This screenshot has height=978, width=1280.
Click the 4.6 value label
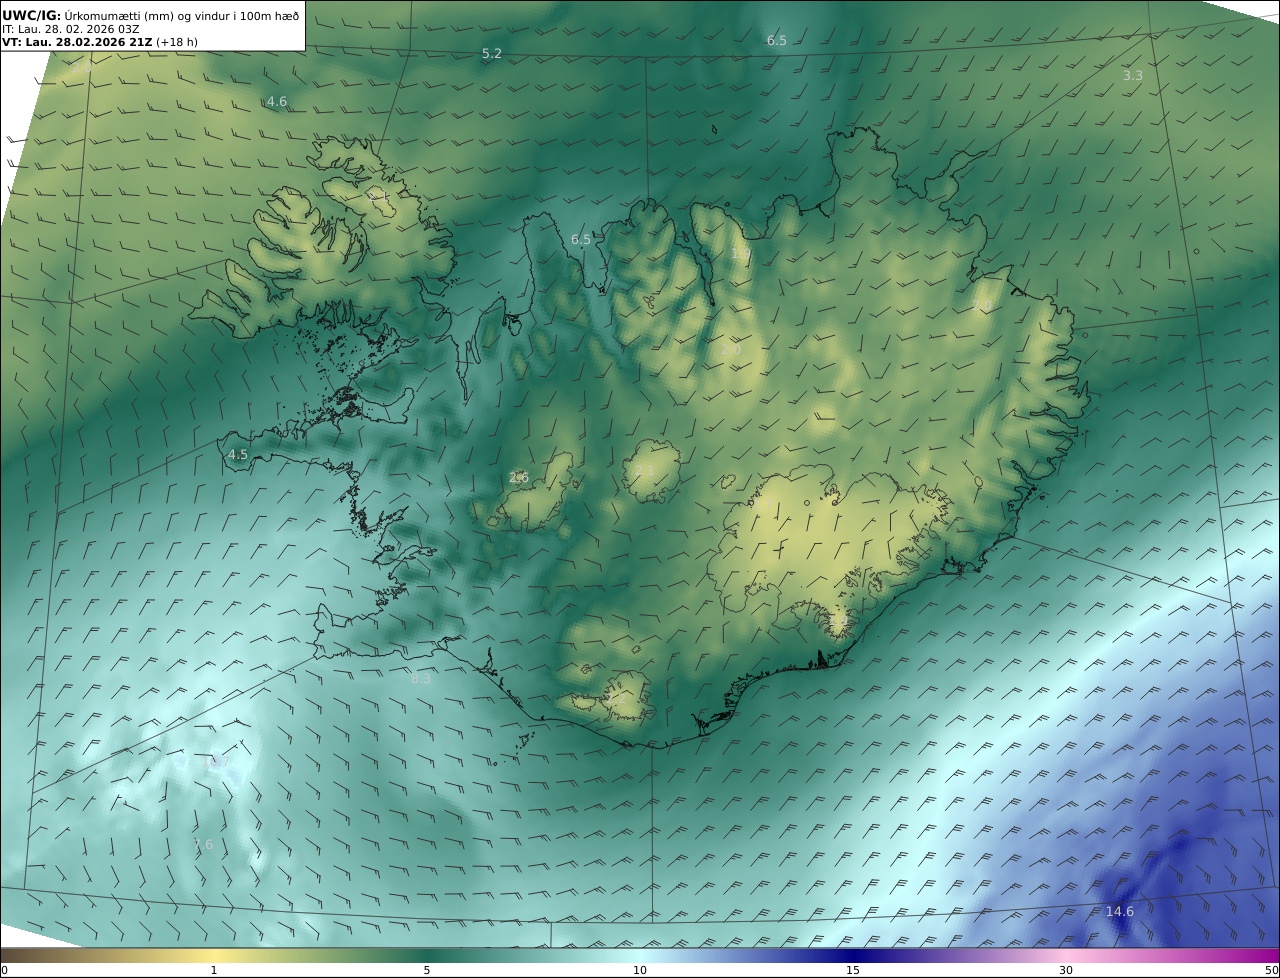(277, 102)
